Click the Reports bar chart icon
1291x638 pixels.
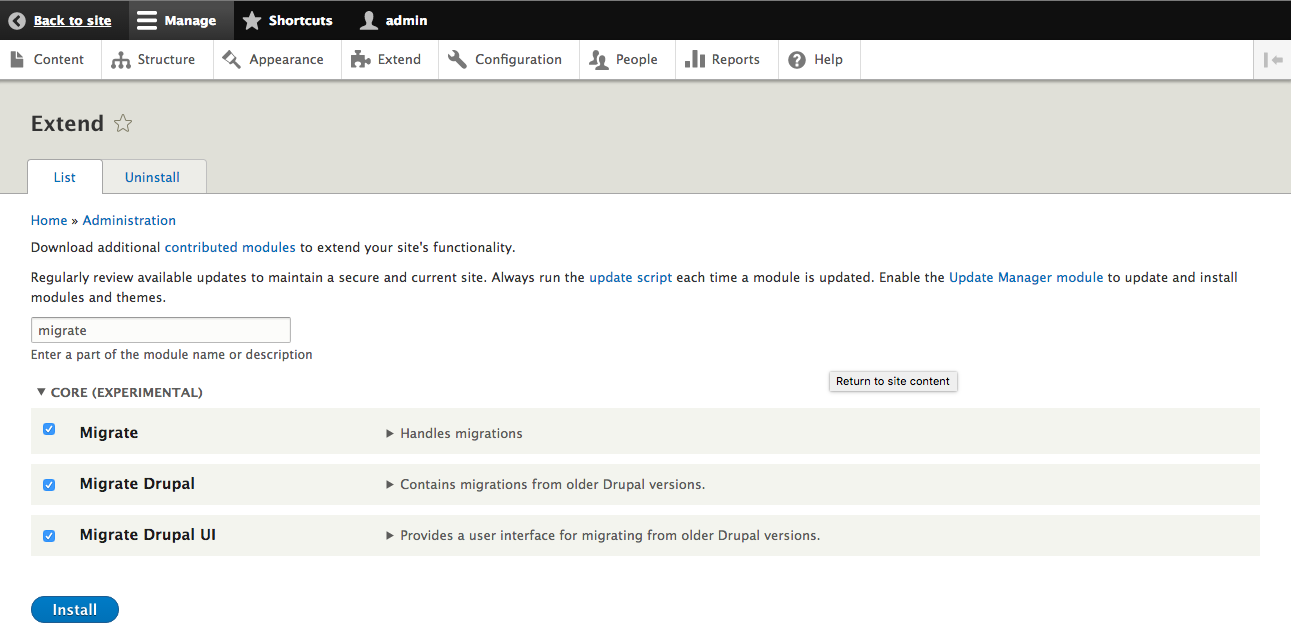695,60
